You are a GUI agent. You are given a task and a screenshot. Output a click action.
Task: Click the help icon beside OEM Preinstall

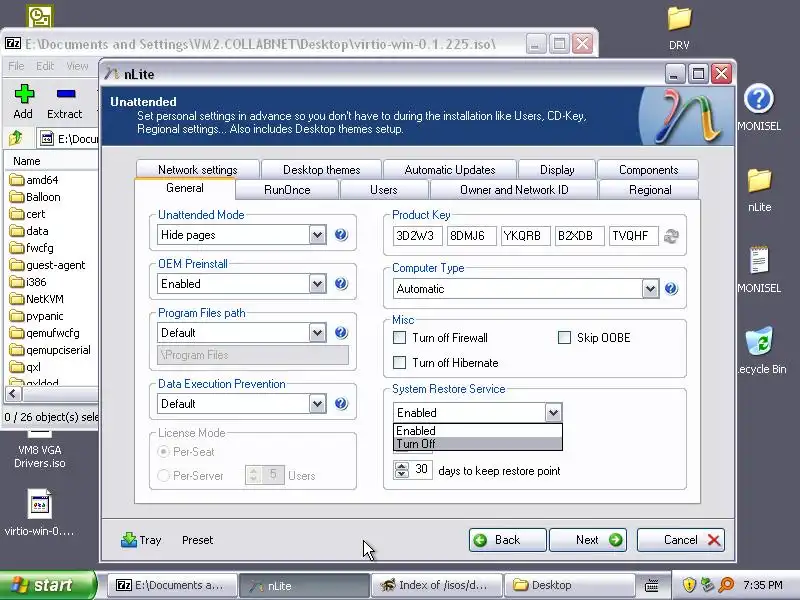[341, 284]
